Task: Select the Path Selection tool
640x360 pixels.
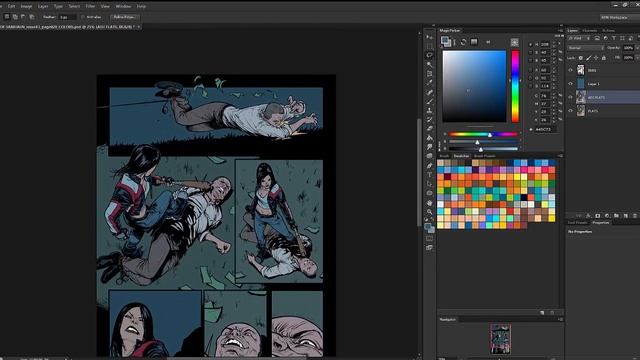Action: pos(429,184)
